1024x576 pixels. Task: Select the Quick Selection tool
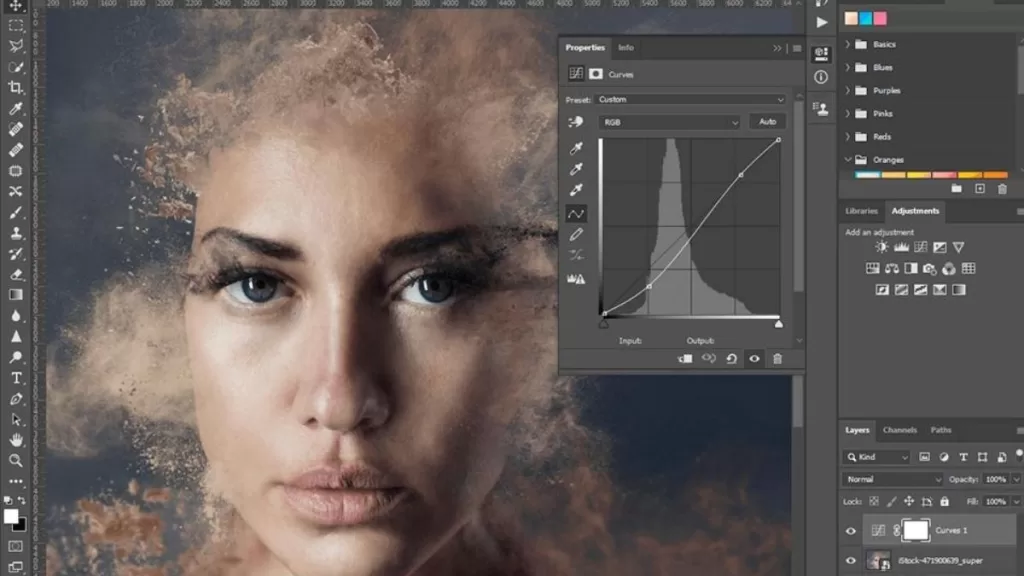click(x=16, y=67)
